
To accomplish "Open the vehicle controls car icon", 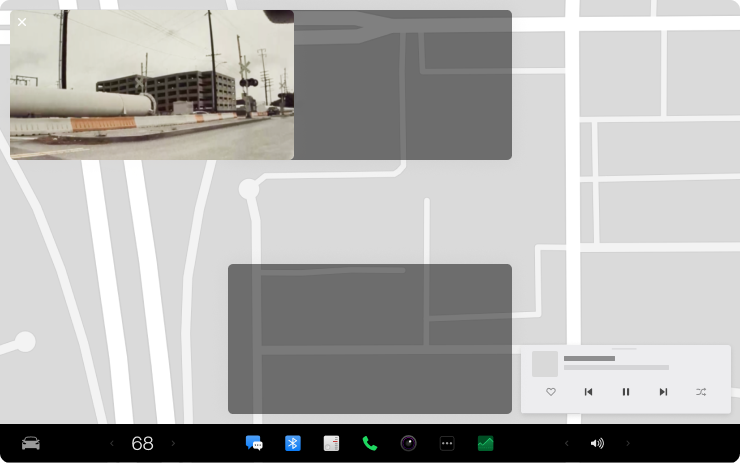I will pyautogui.click(x=31, y=443).
